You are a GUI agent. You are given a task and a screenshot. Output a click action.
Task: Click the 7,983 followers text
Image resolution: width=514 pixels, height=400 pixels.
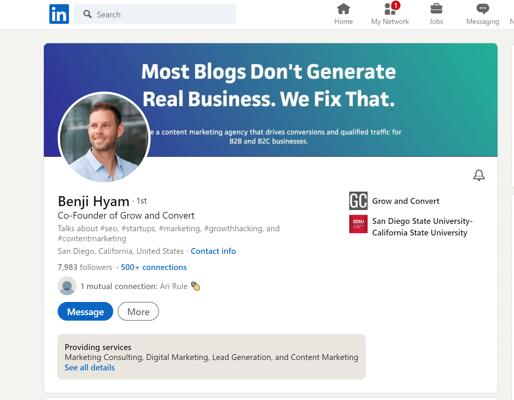(x=85, y=267)
